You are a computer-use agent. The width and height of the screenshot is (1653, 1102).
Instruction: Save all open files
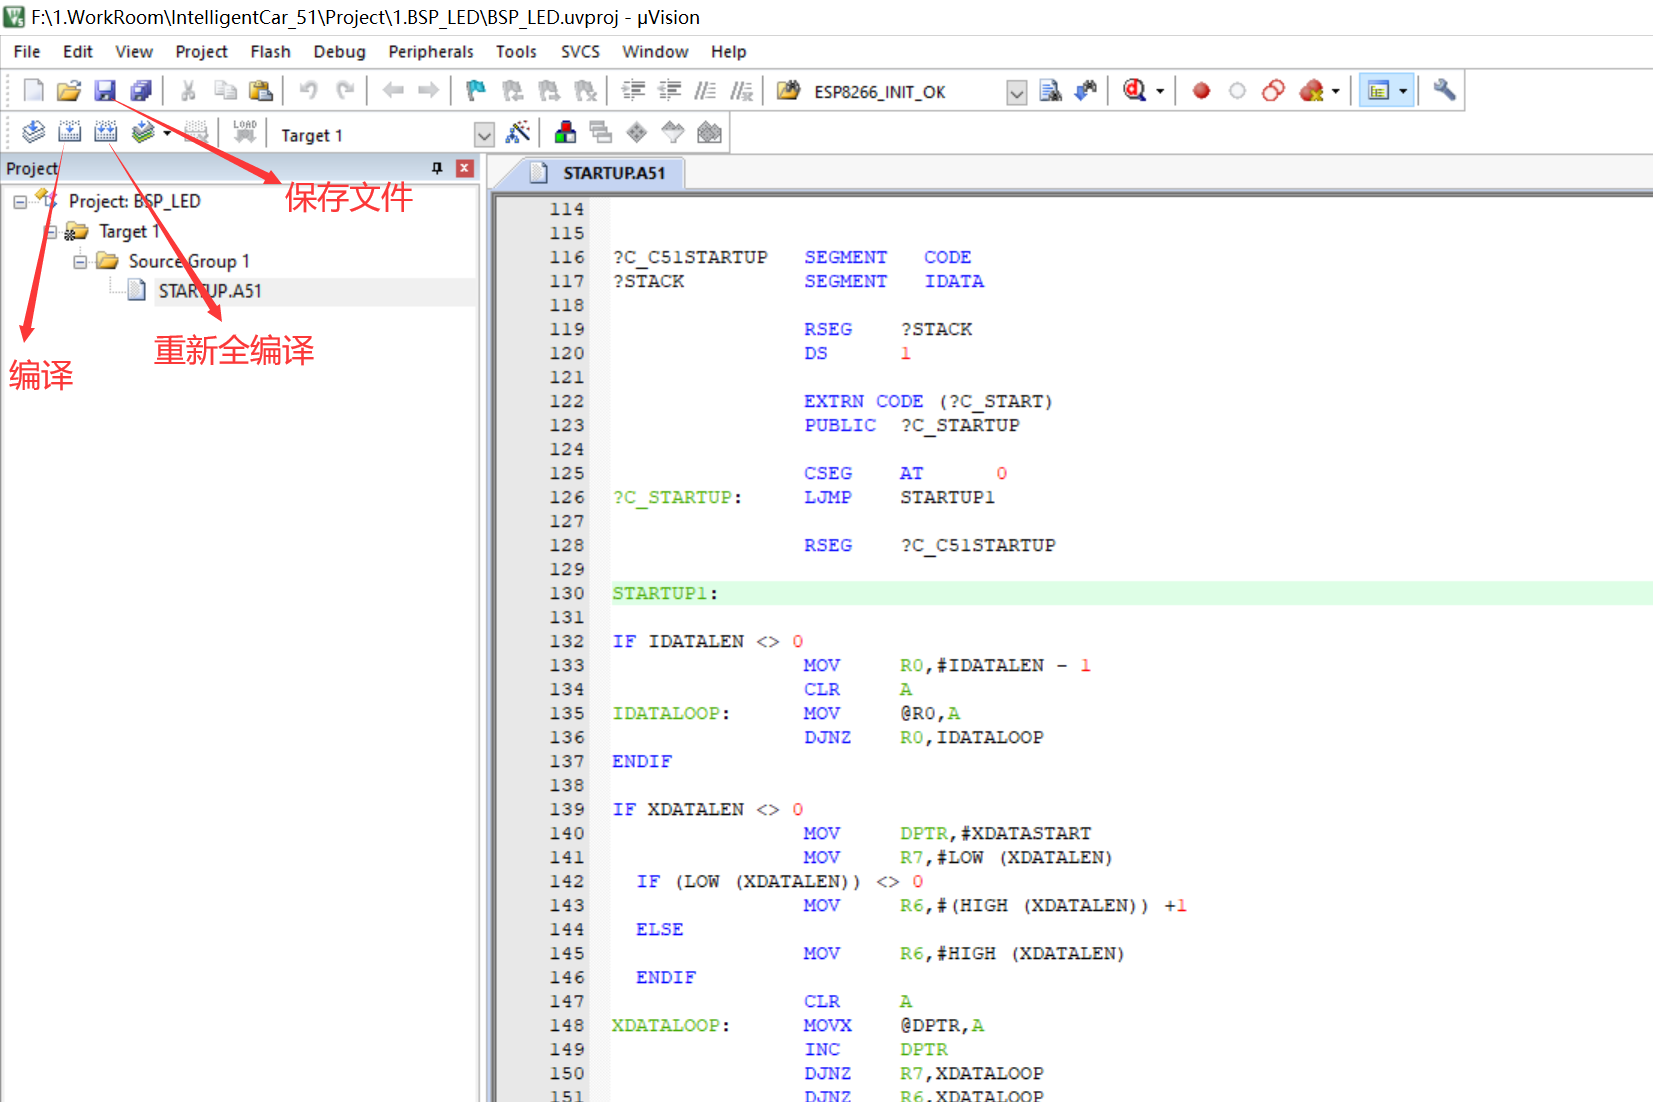[x=141, y=91]
